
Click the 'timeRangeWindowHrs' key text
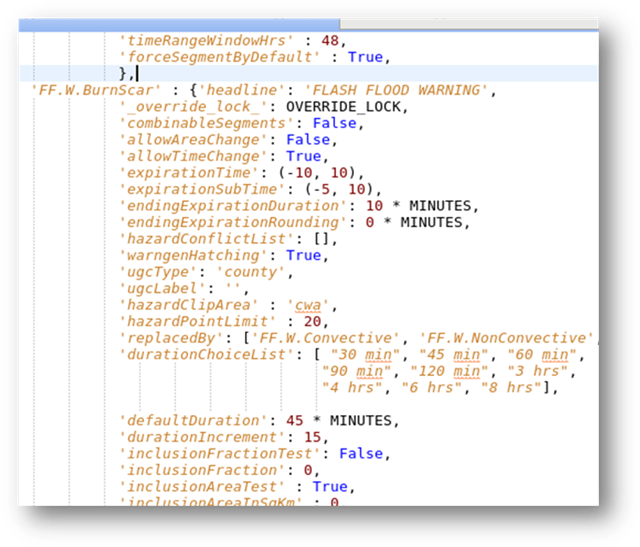(x=206, y=41)
